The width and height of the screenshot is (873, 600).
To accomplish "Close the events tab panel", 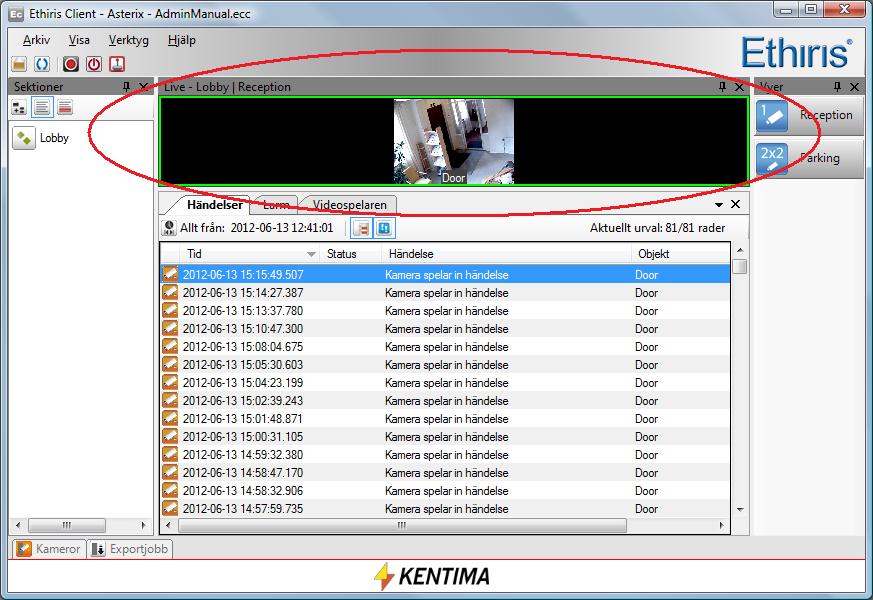I will click(x=735, y=204).
